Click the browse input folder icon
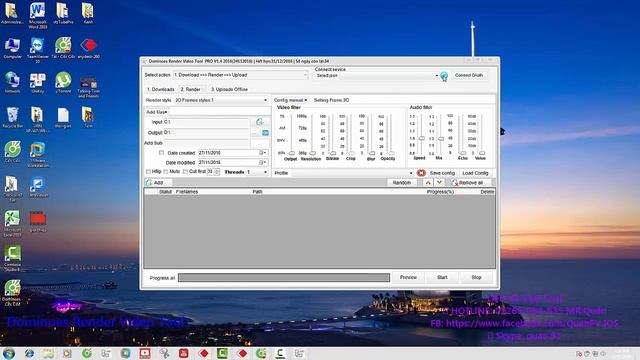The width and height of the screenshot is (640, 360). pos(260,122)
